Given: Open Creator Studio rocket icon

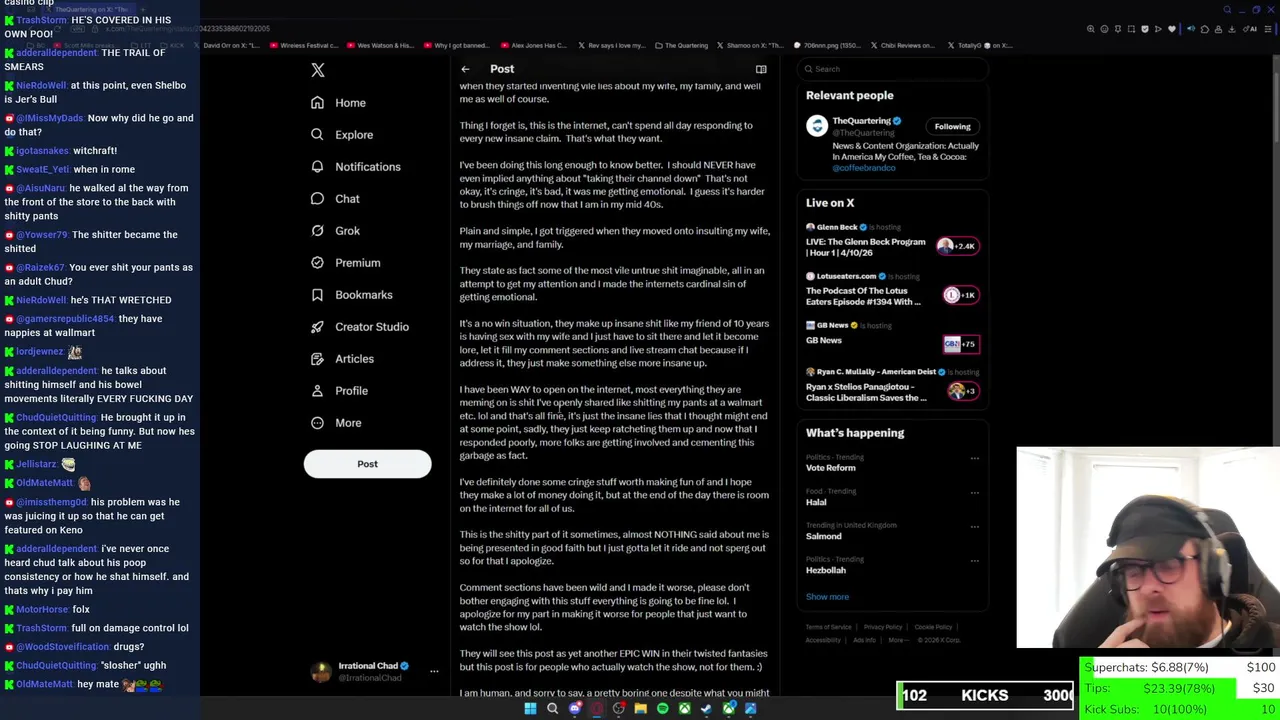Looking at the screenshot, I should pyautogui.click(x=317, y=327).
